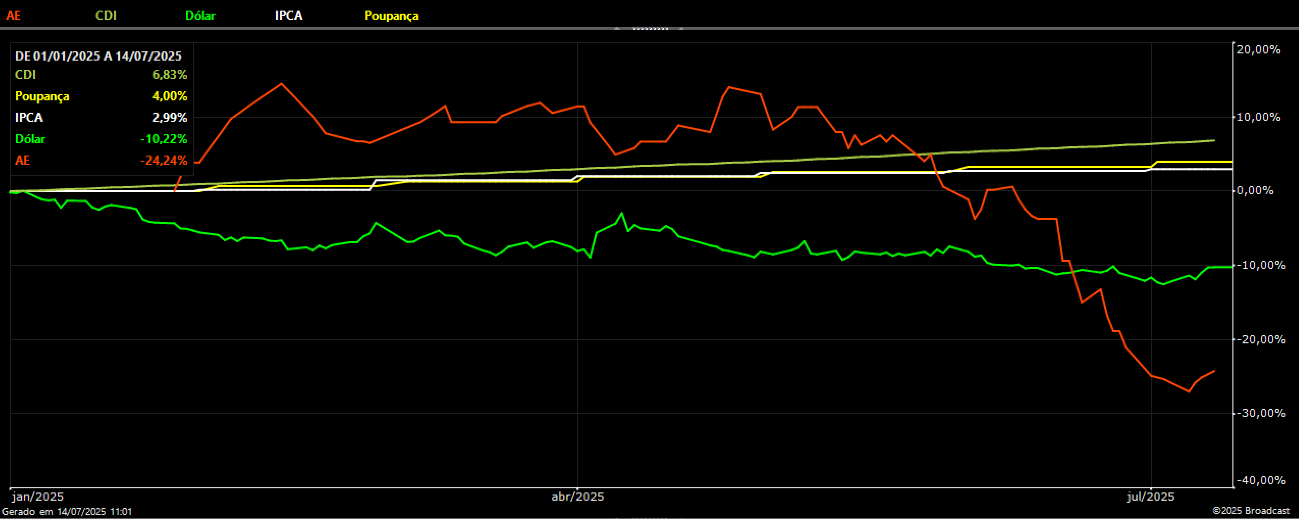Select the IPCA label in top legend

[290, 16]
